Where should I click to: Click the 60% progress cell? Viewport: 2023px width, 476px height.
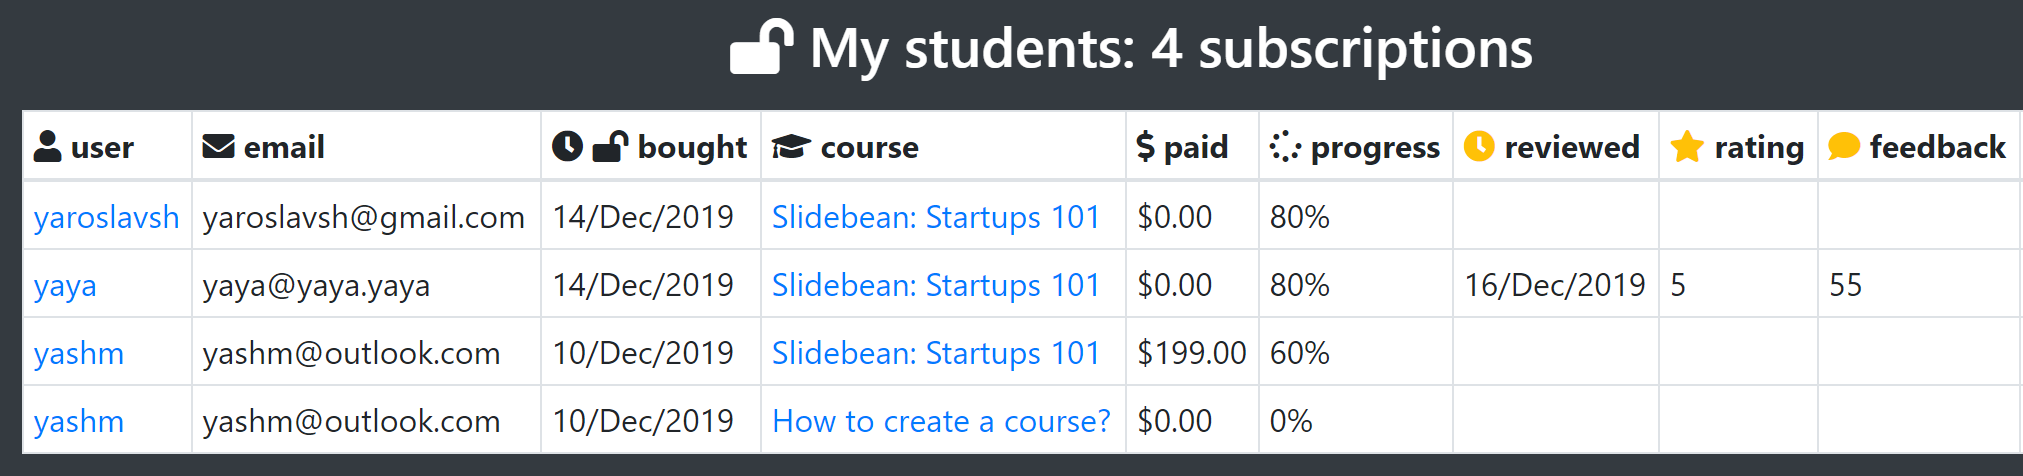click(x=1299, y=353)
